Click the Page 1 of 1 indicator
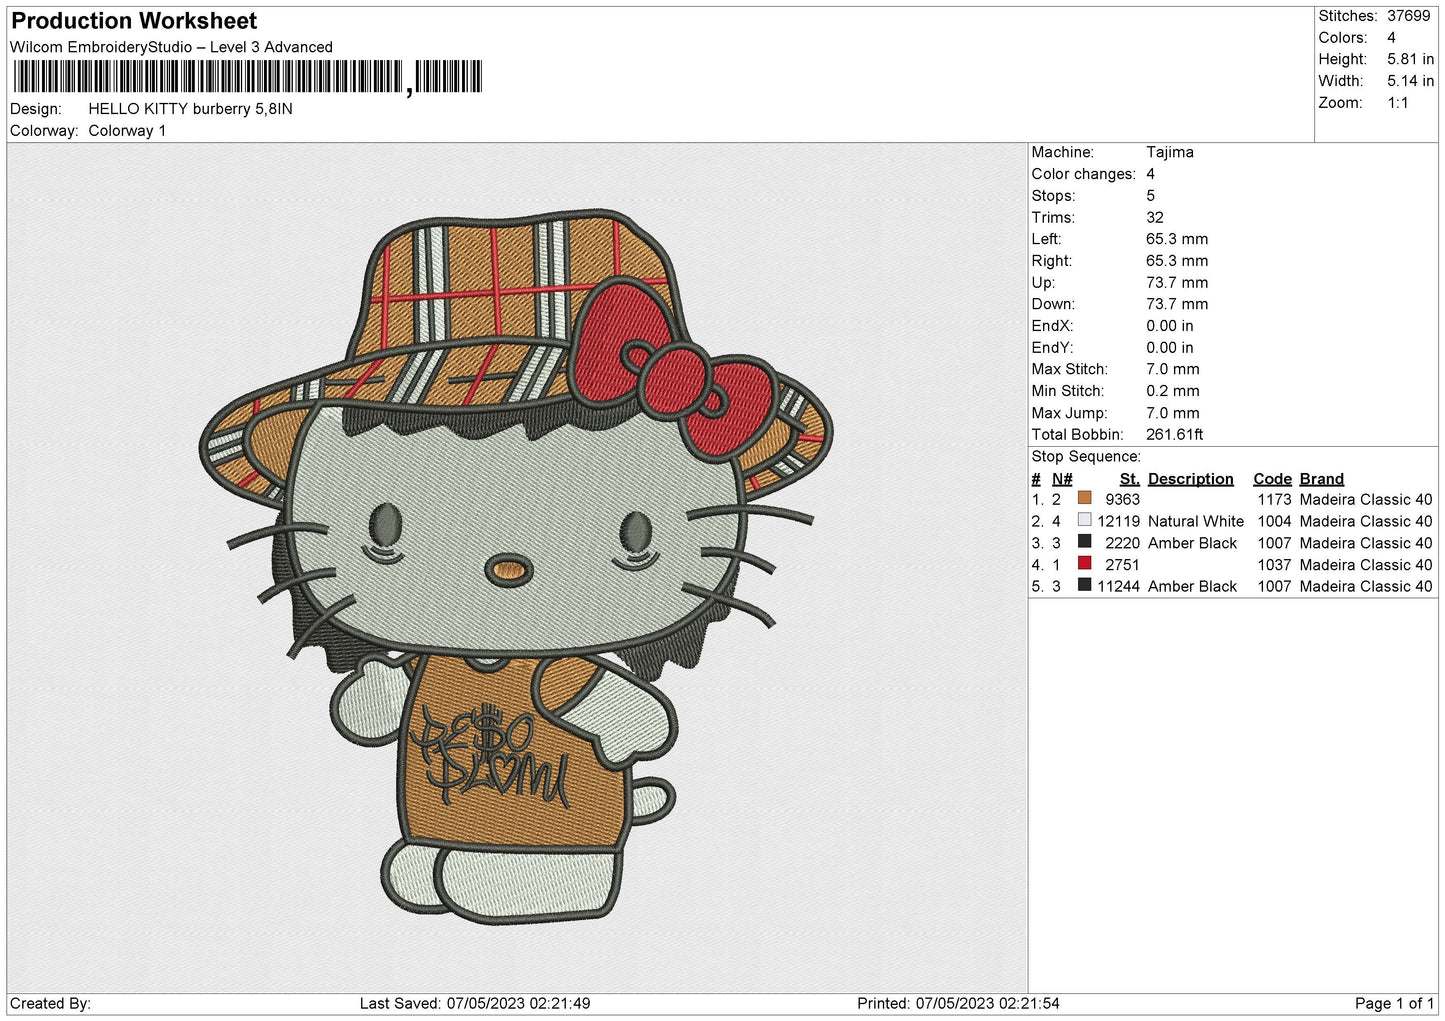 1394,1004
